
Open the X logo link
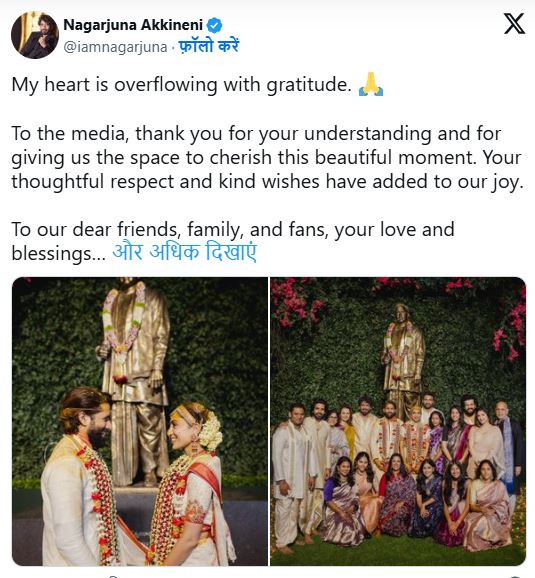[514, 24]
